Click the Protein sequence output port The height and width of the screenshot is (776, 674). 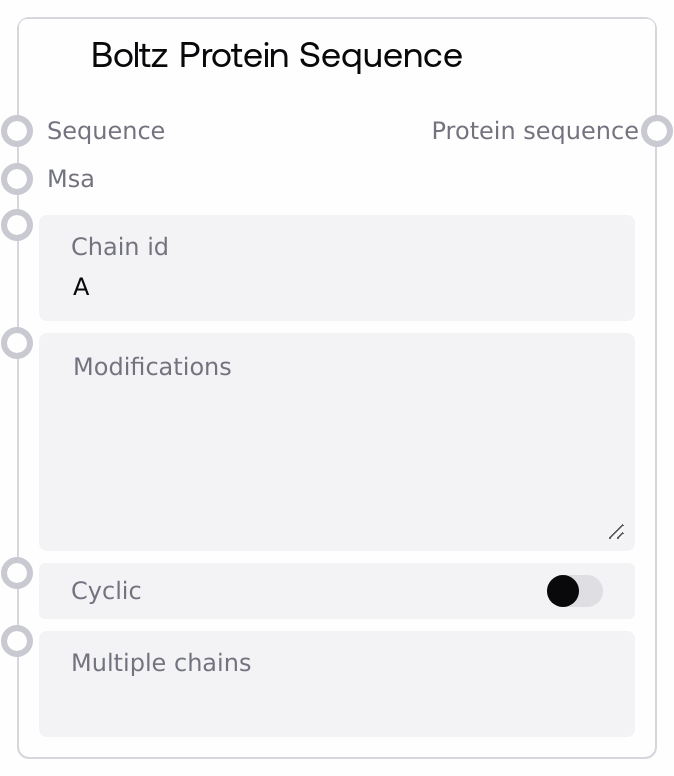656,131
